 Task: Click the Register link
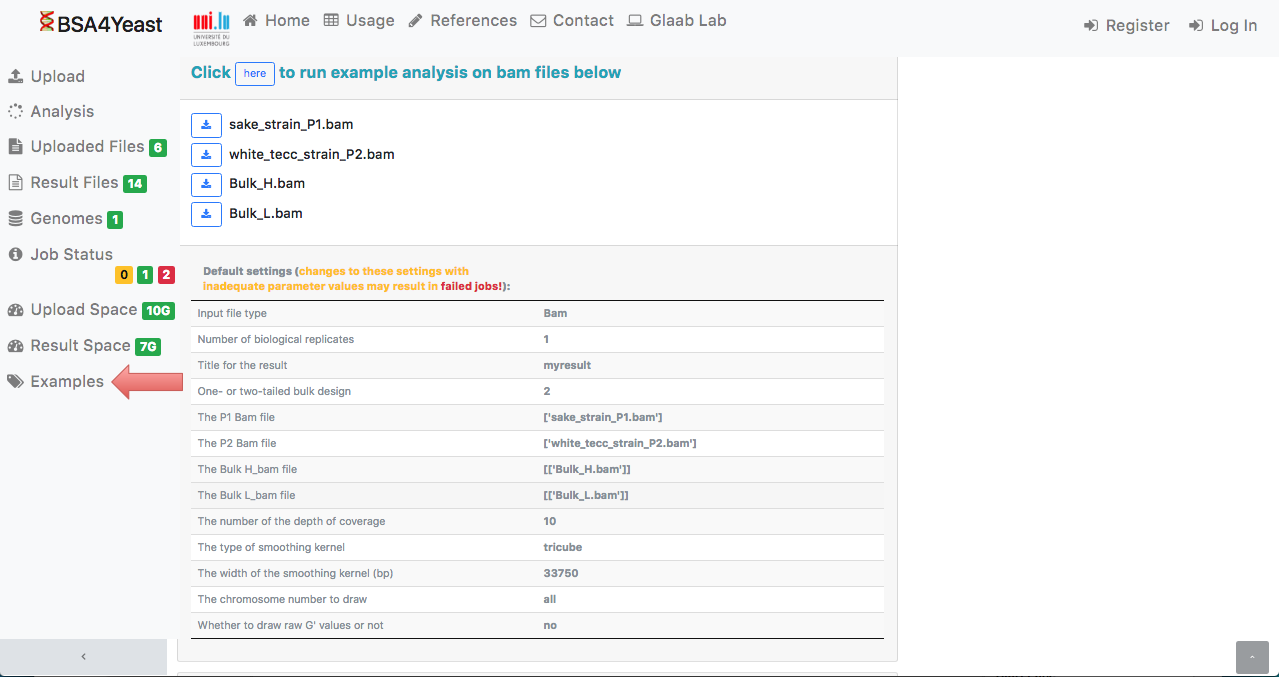[1127, 26]
